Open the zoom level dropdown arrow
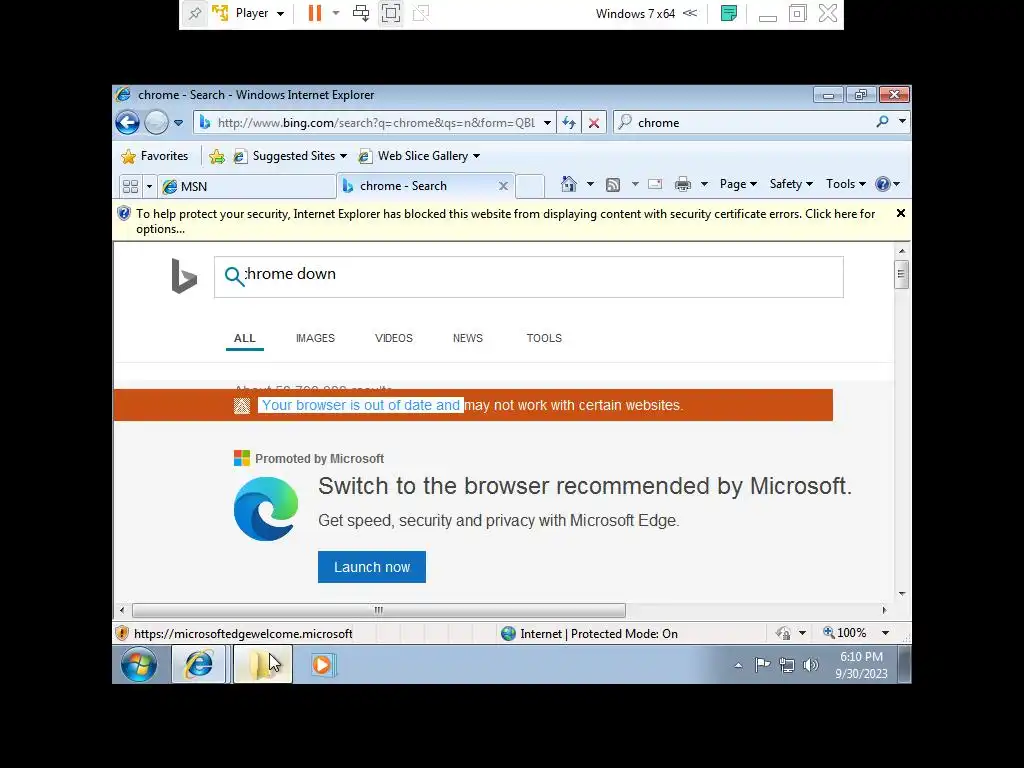The image size is (1024, 768). 886,633
